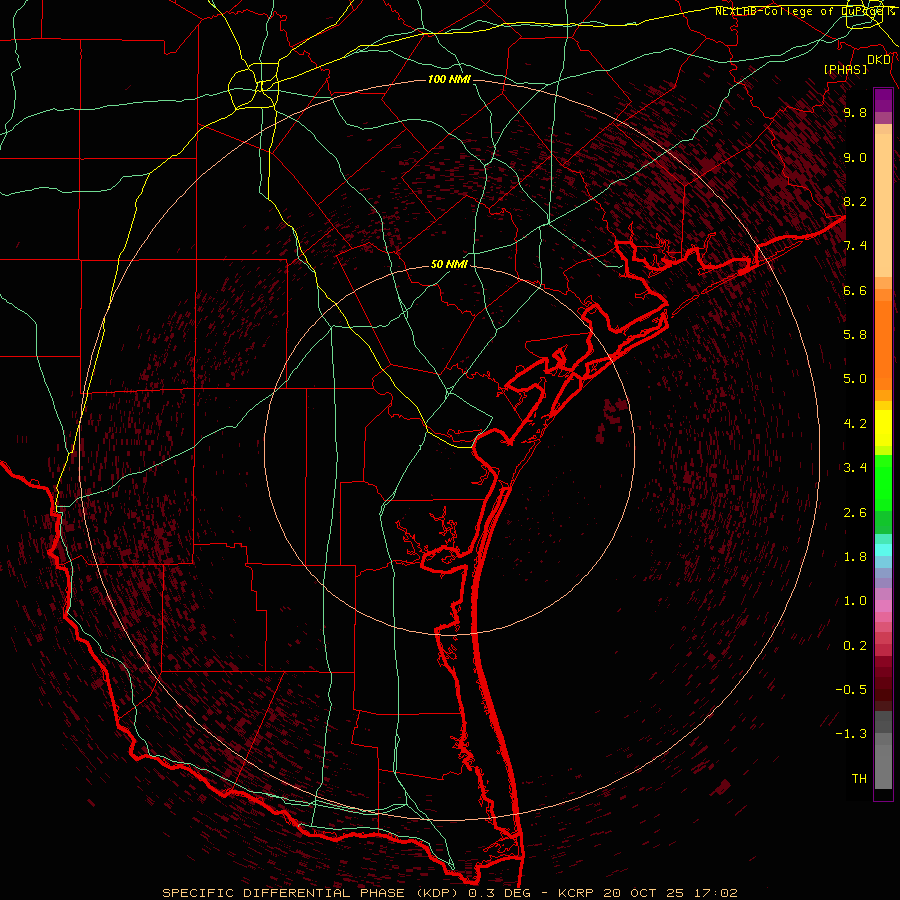The width and height of the screenshot is (900, 900).
Task: Select the 1.0 scale value label
Action: pyautogui.click(x=855, y=601)
